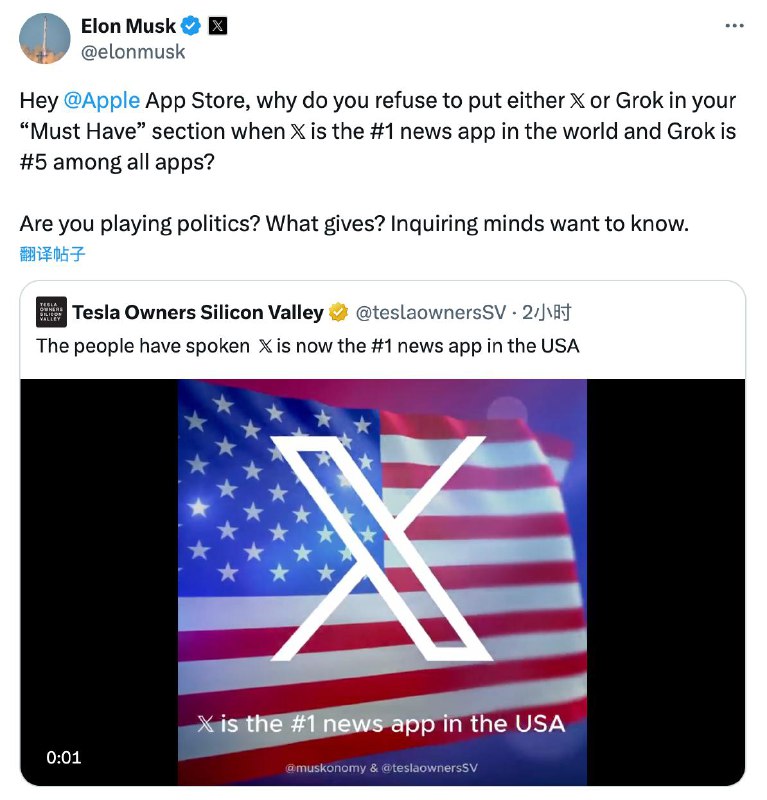Click the main tweet text about Grok

(378, 129)
